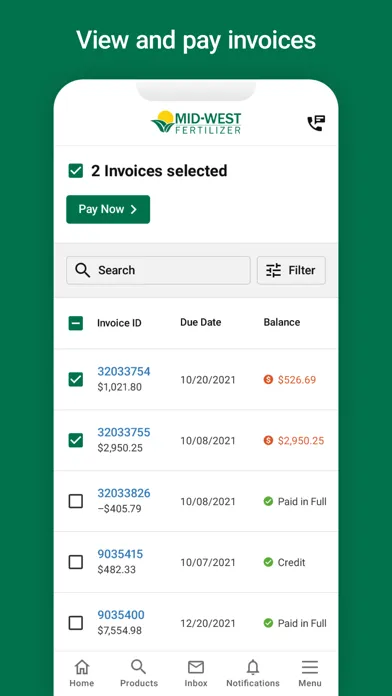Click due date 12/20/2021
The width and height of the screenshot is (392, 696).
tap(208, 623)
